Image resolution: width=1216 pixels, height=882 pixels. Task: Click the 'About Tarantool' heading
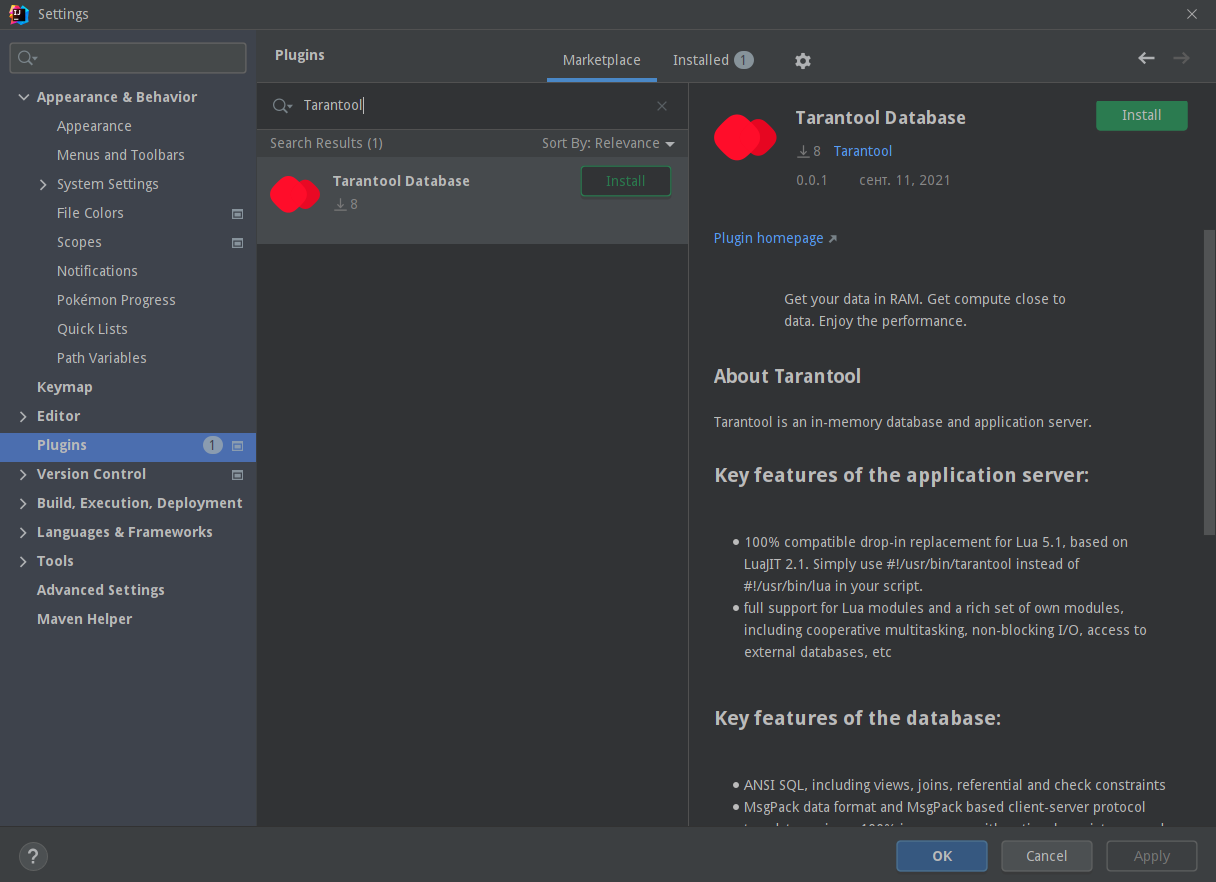(x=787, y=376)
